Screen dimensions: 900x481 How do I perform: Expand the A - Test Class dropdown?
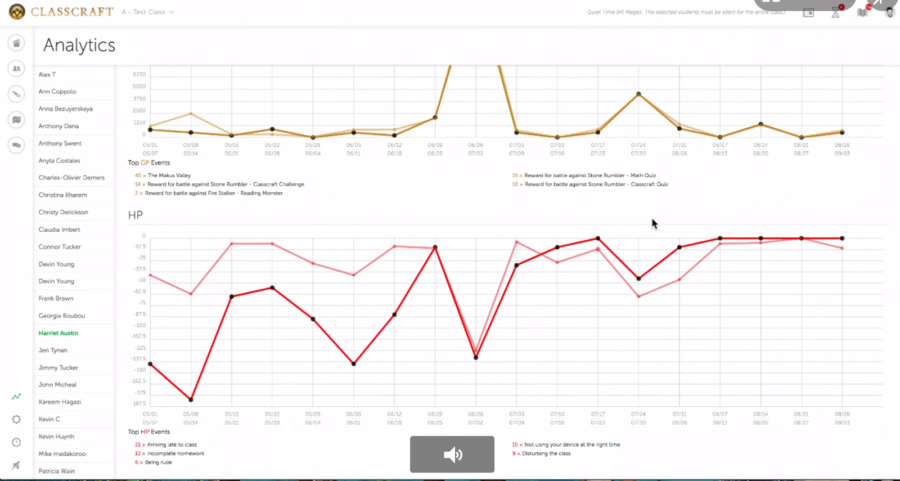tap(147, 12)
